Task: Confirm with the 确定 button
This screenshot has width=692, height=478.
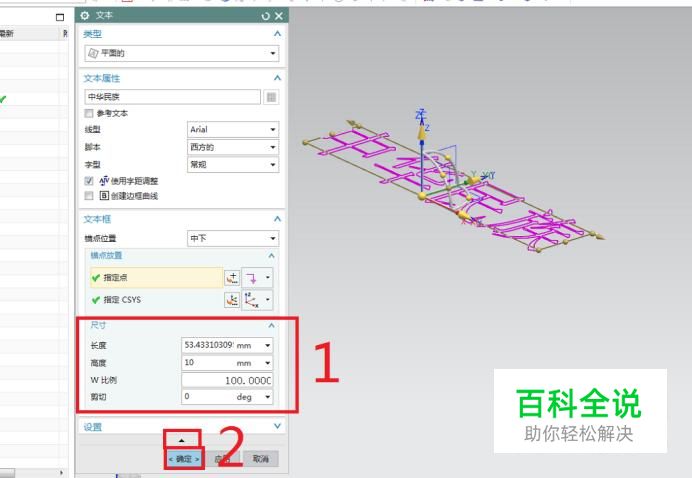Action: (184, 459)
